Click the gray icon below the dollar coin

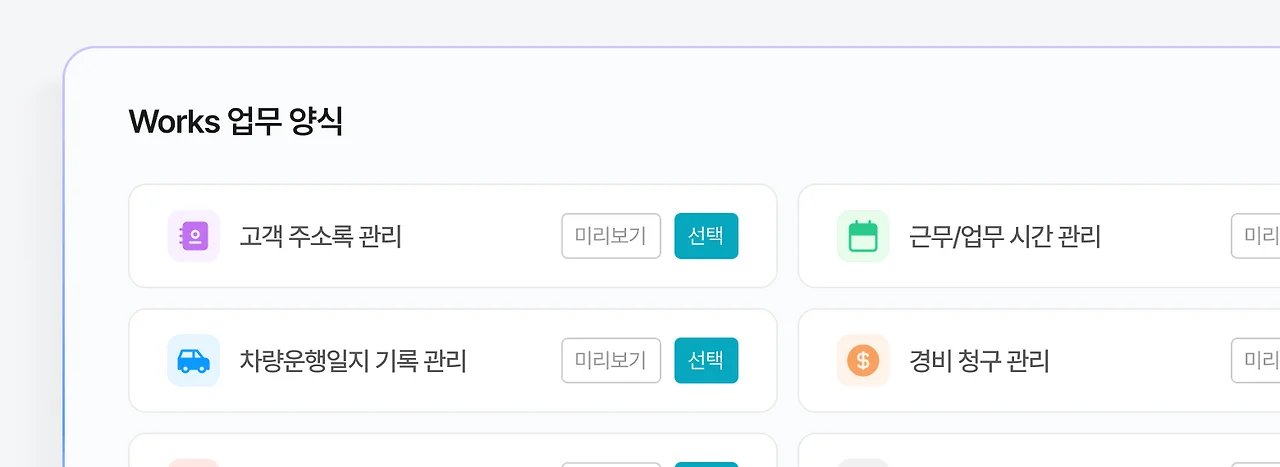(x=862, y=462)
